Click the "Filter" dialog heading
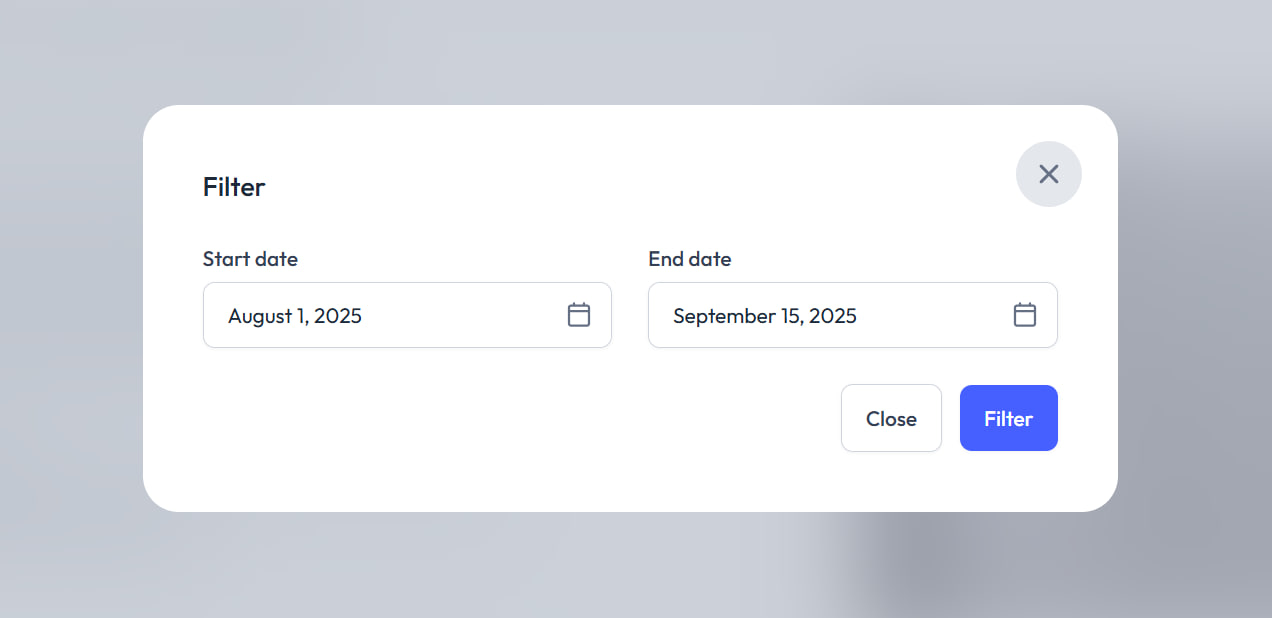The height and width of the screenshot is (618, 1272). [234, 187]
